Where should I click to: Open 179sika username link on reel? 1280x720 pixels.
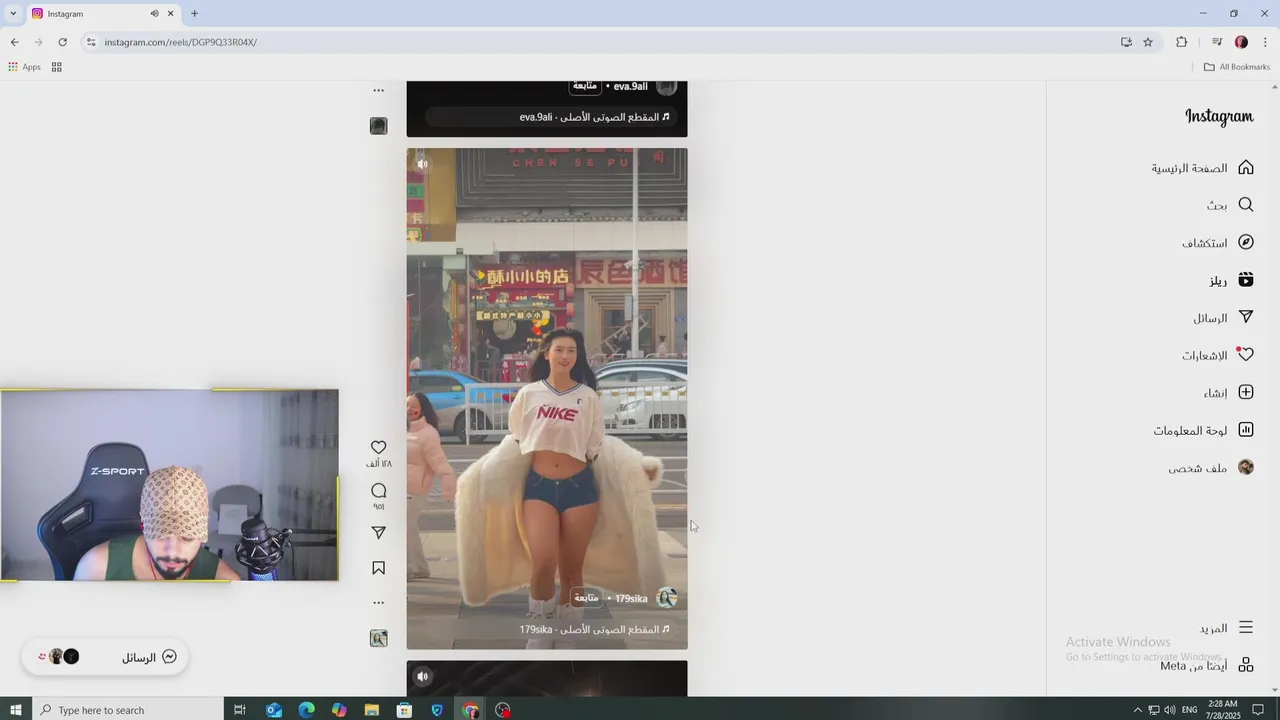tap(631, 598)
